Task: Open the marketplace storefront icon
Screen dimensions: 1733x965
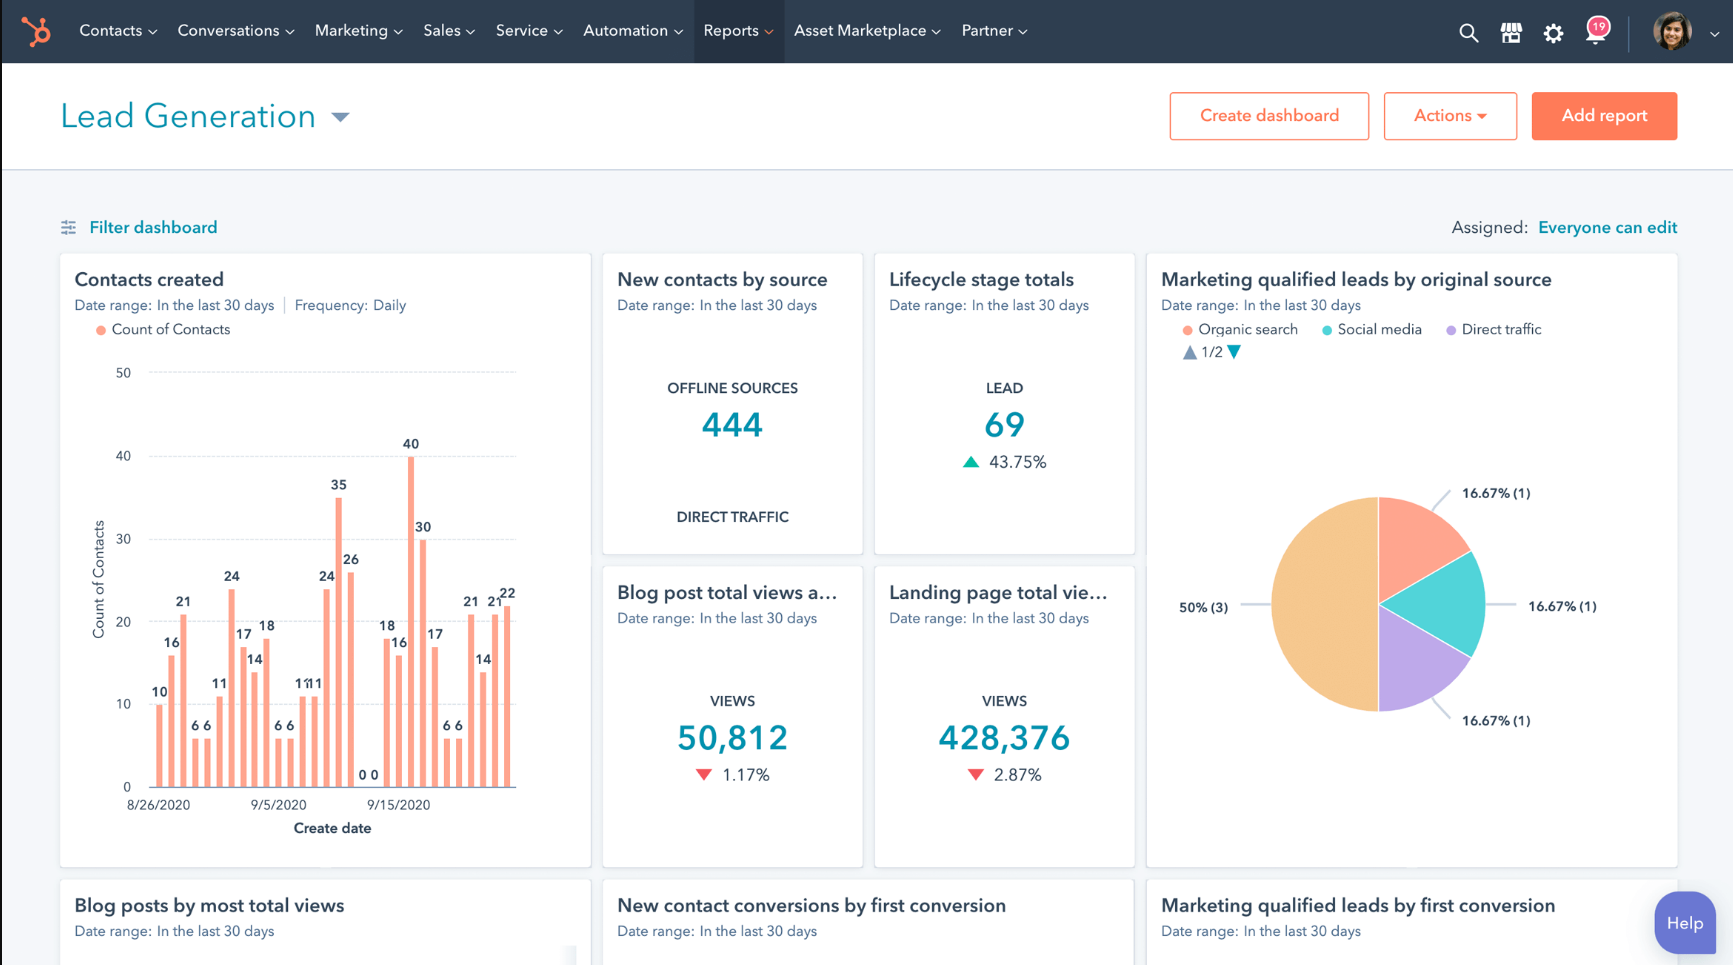Action: click(1511, 32)
